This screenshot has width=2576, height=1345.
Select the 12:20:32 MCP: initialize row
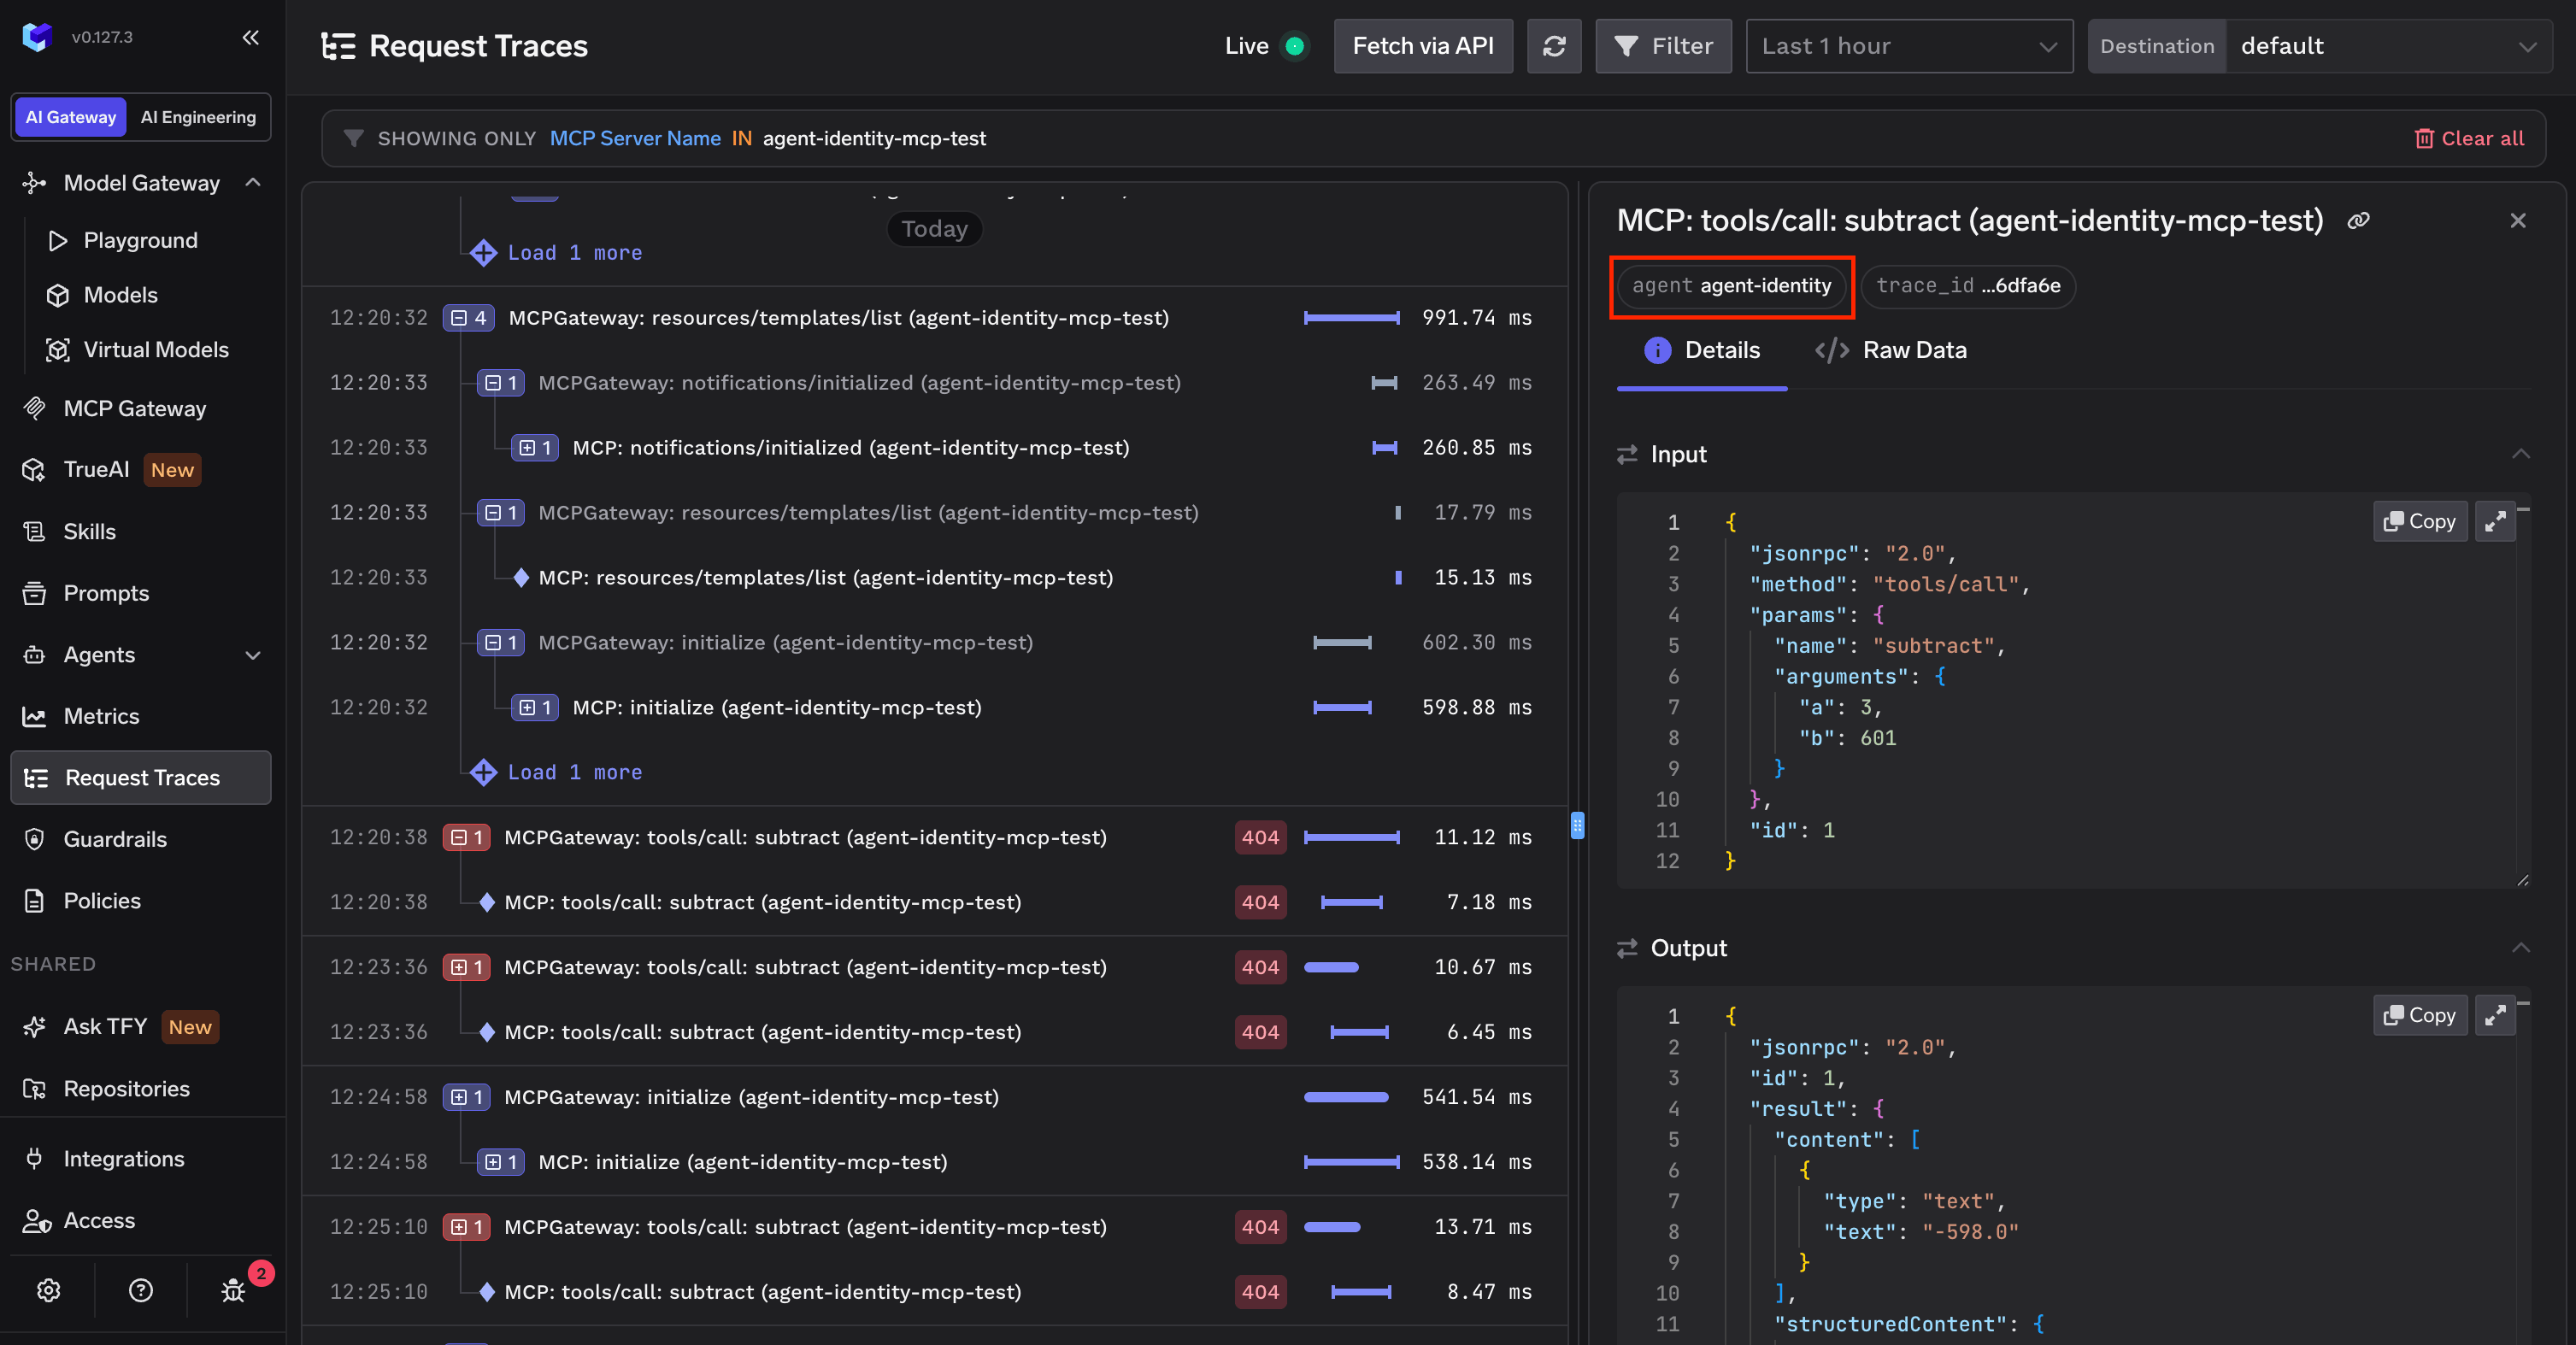pyautogui.click(x=934, y=707)
